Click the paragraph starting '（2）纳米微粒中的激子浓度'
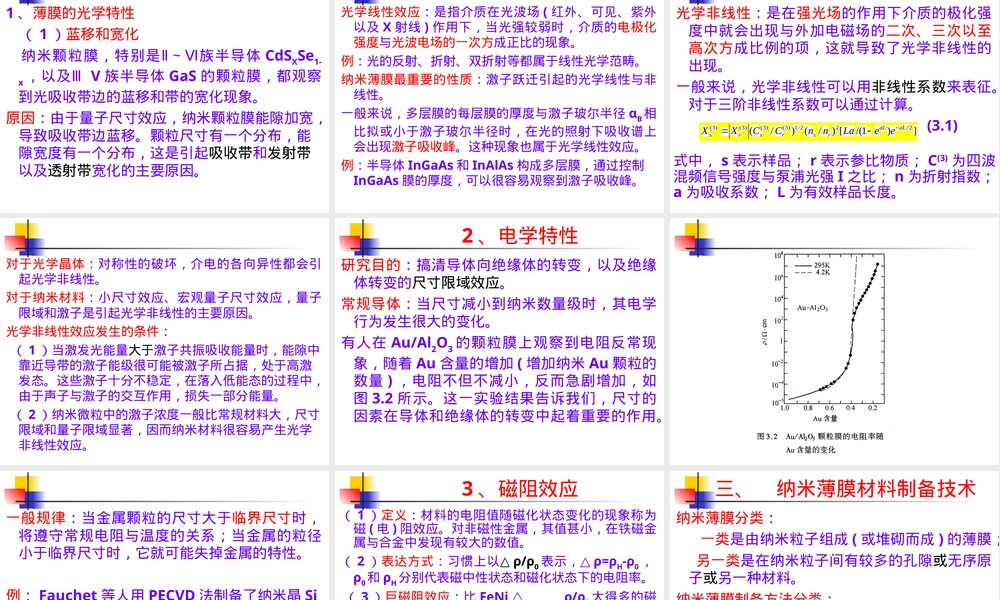The width and height of the screenshot is (1000, 600). (x=168, y=430)
